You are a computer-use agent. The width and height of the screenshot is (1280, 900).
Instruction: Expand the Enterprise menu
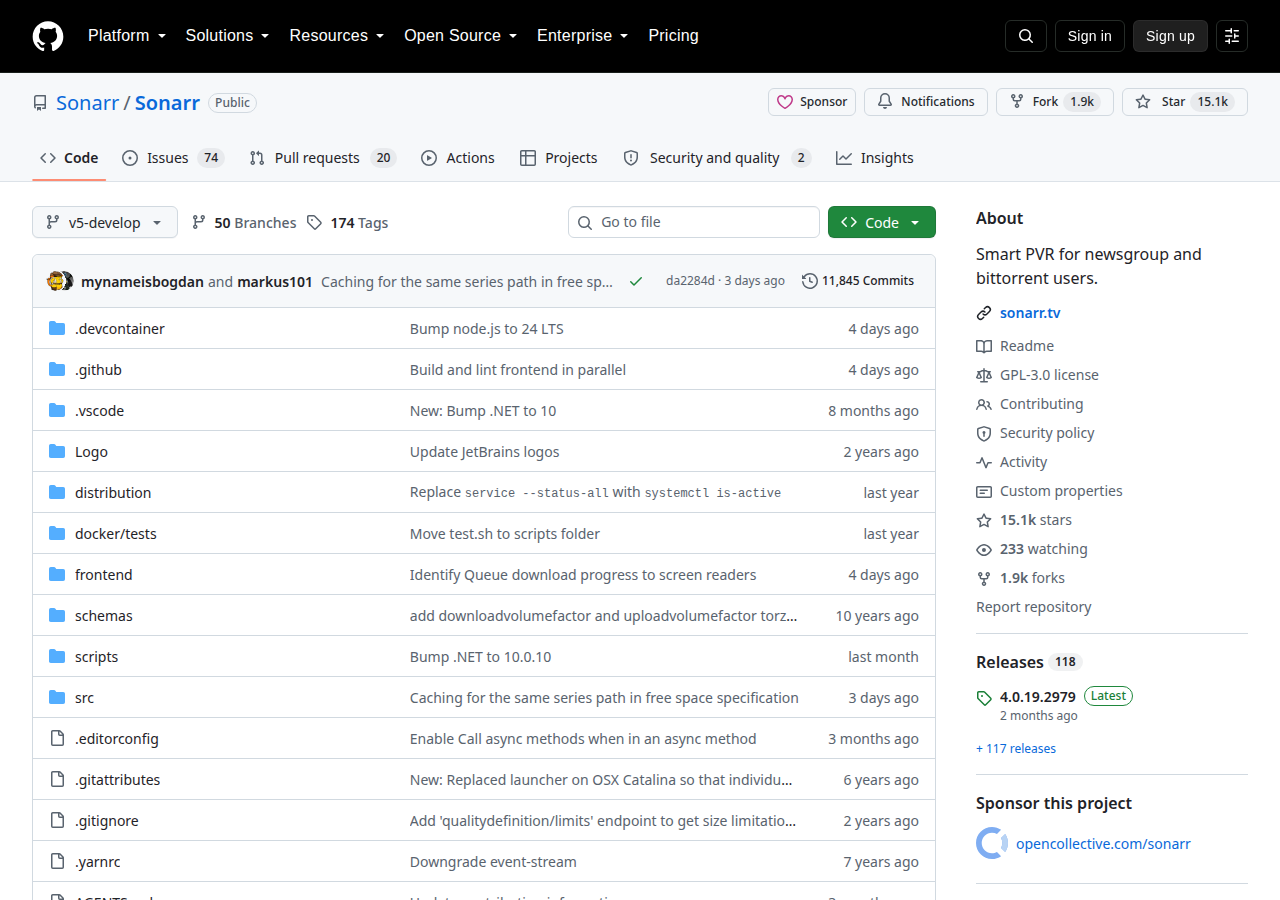[x=583, y=36]
